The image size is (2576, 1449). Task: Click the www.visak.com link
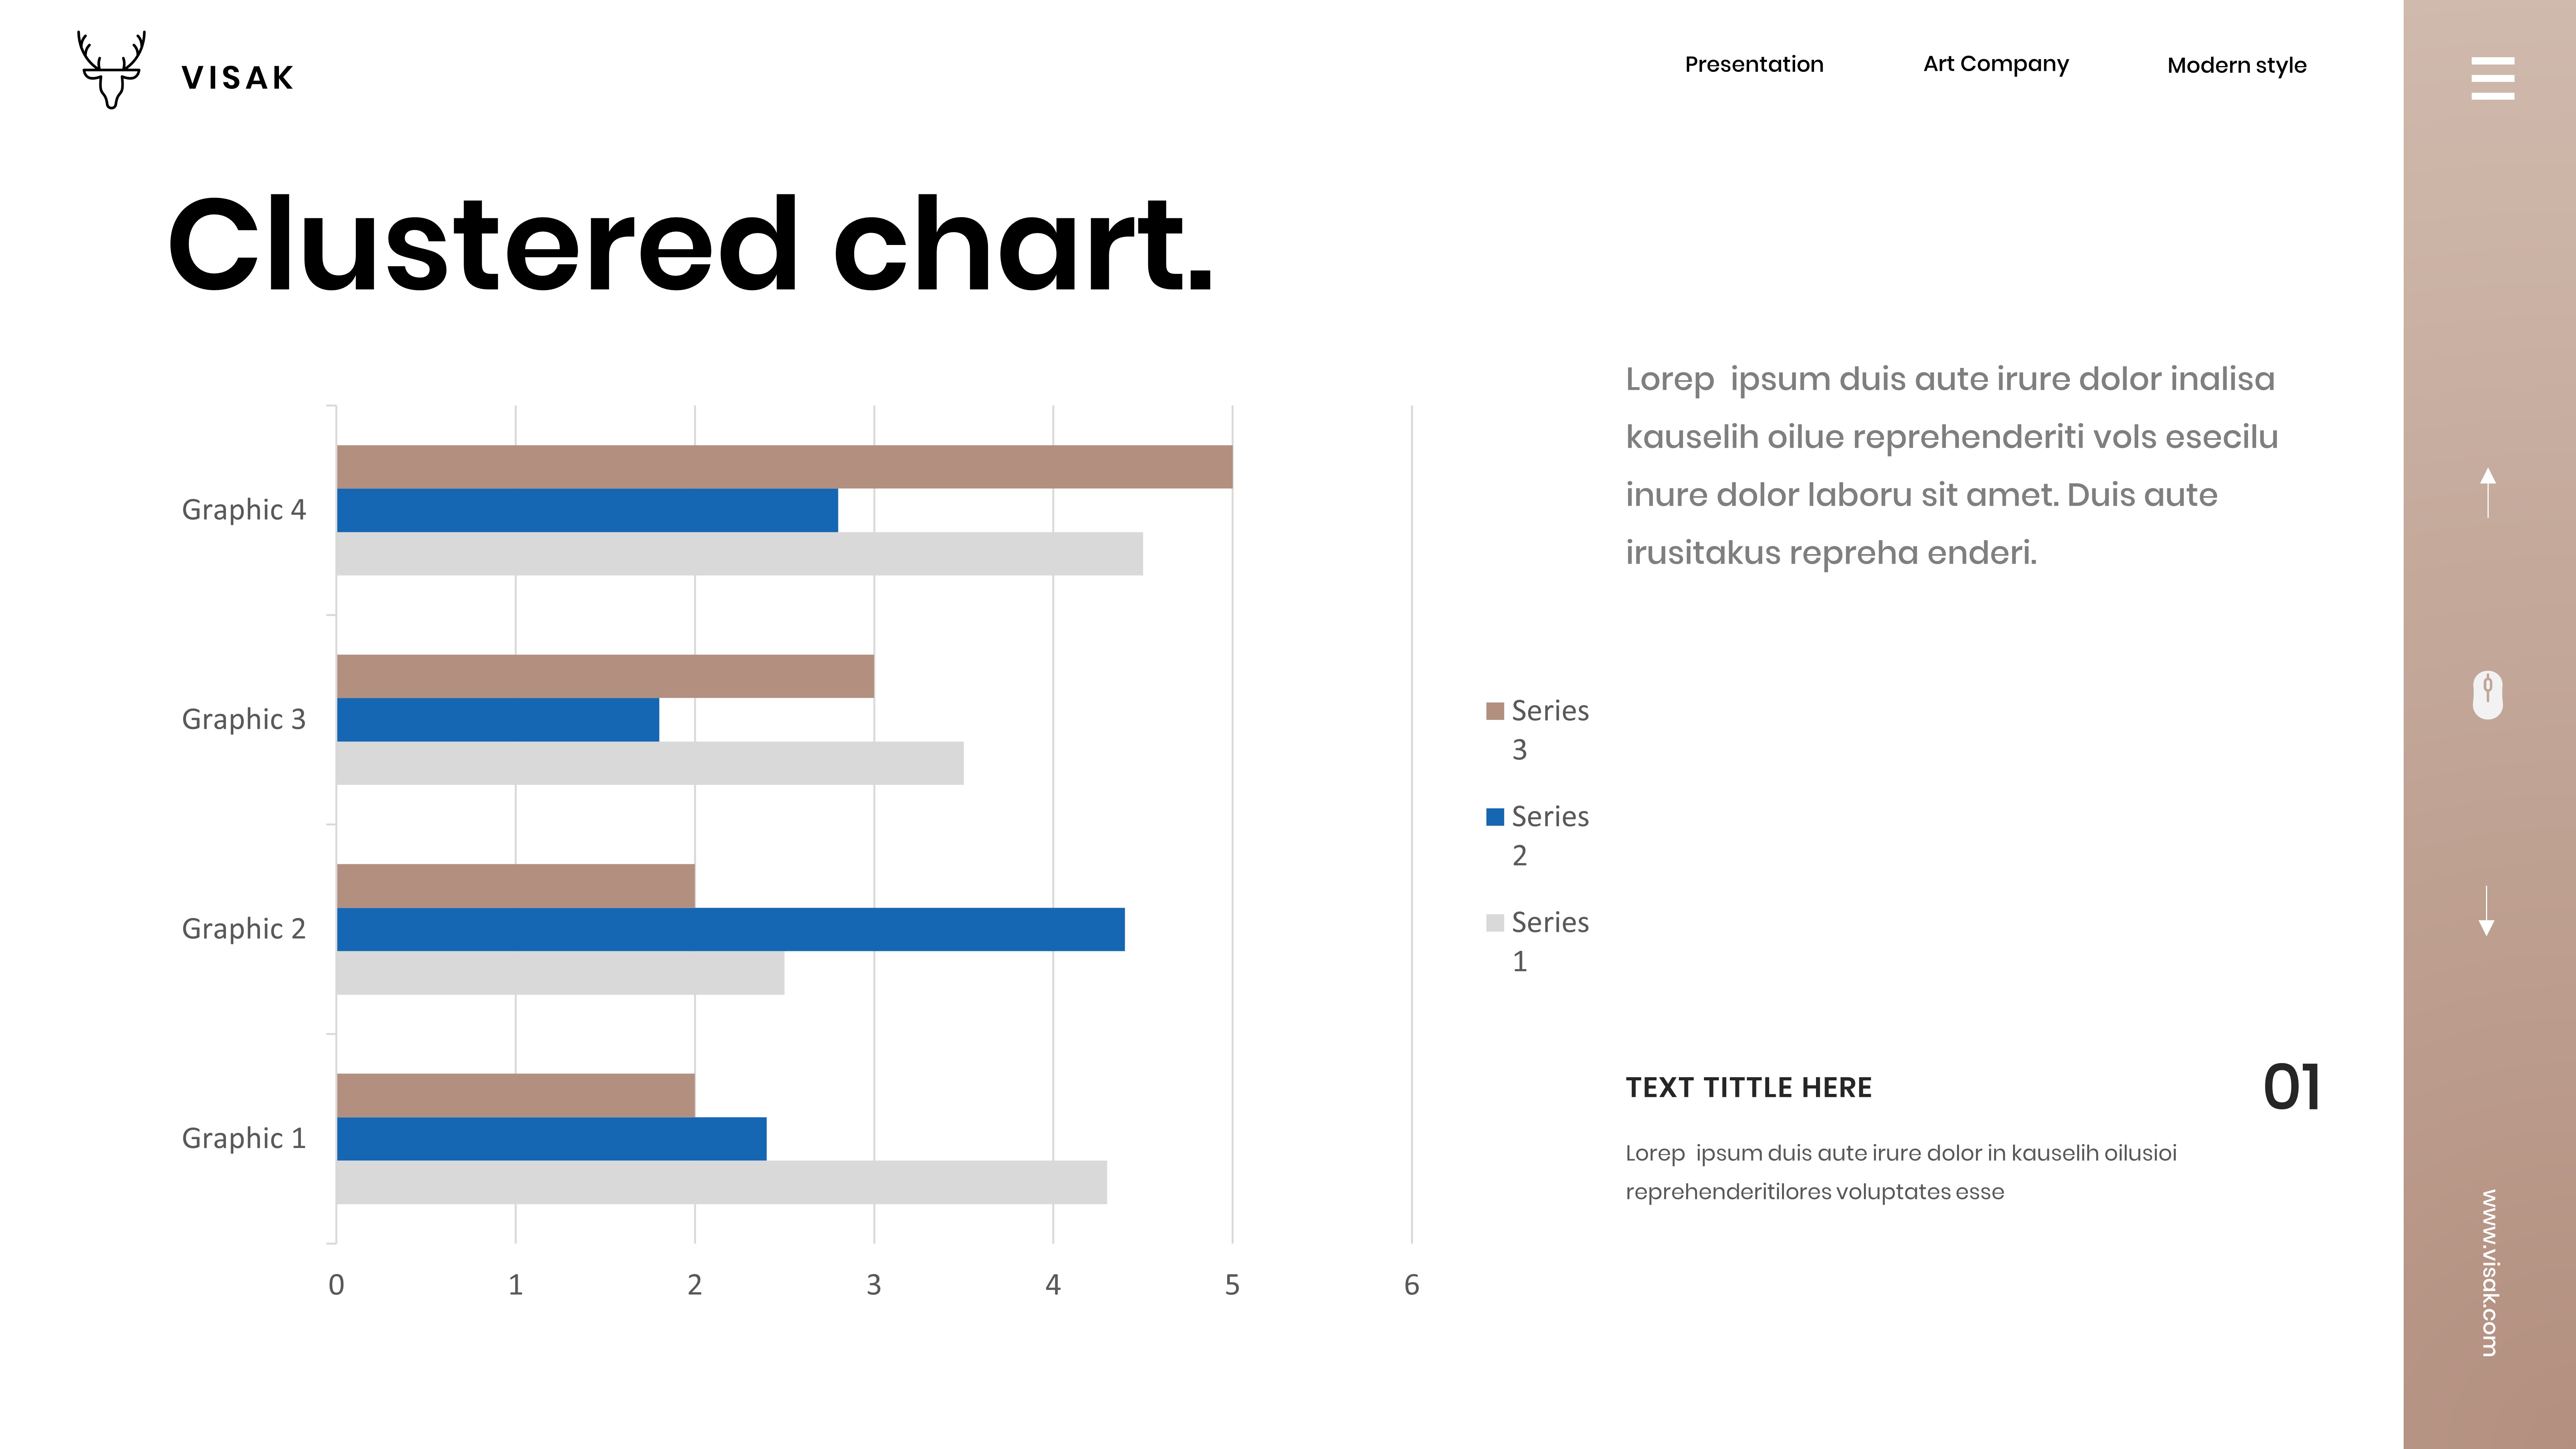point(2489,1272)
